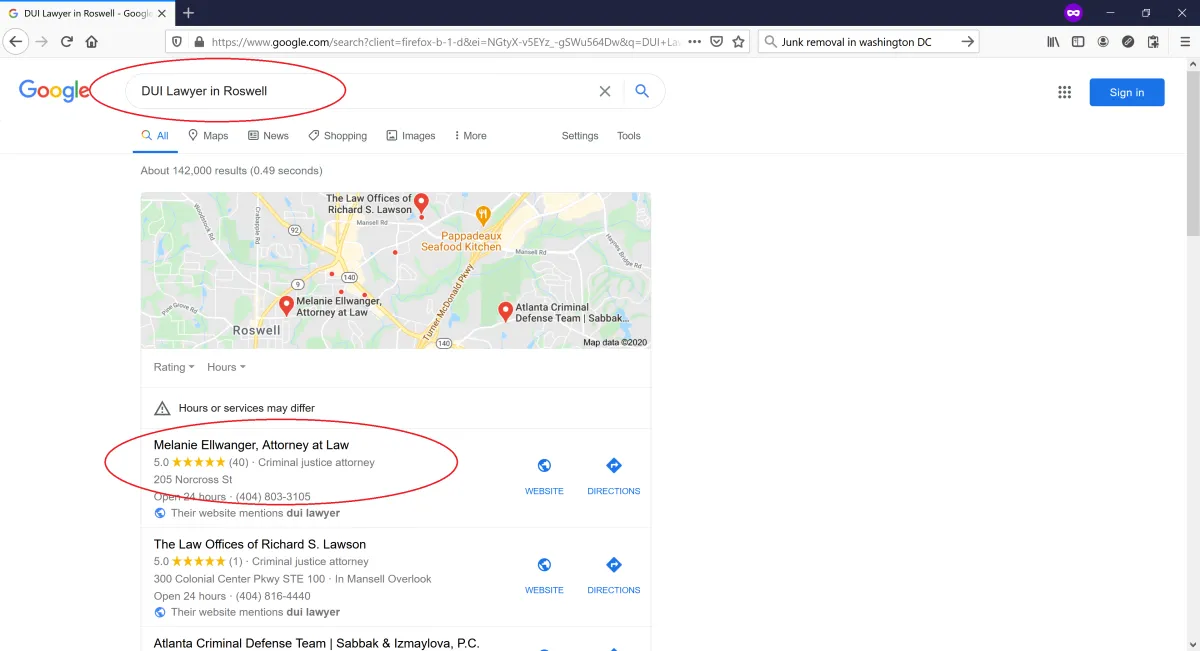Click the Melanie Ellwanger map pin

tap(286, 306)
